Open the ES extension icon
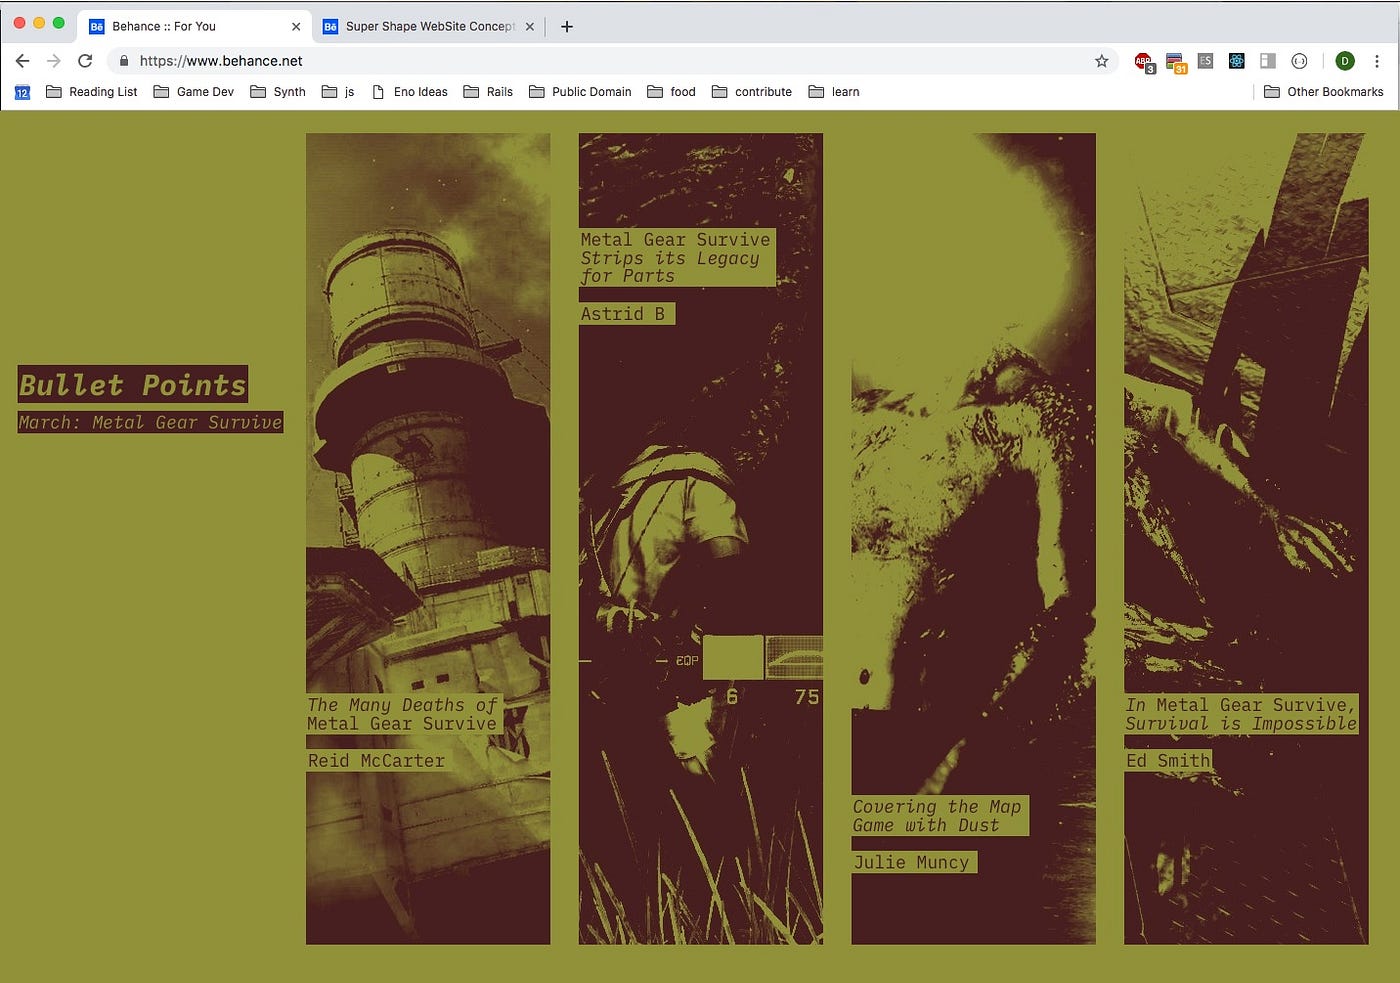This screenshot has width=1400, height=983. coord(1205,61)
